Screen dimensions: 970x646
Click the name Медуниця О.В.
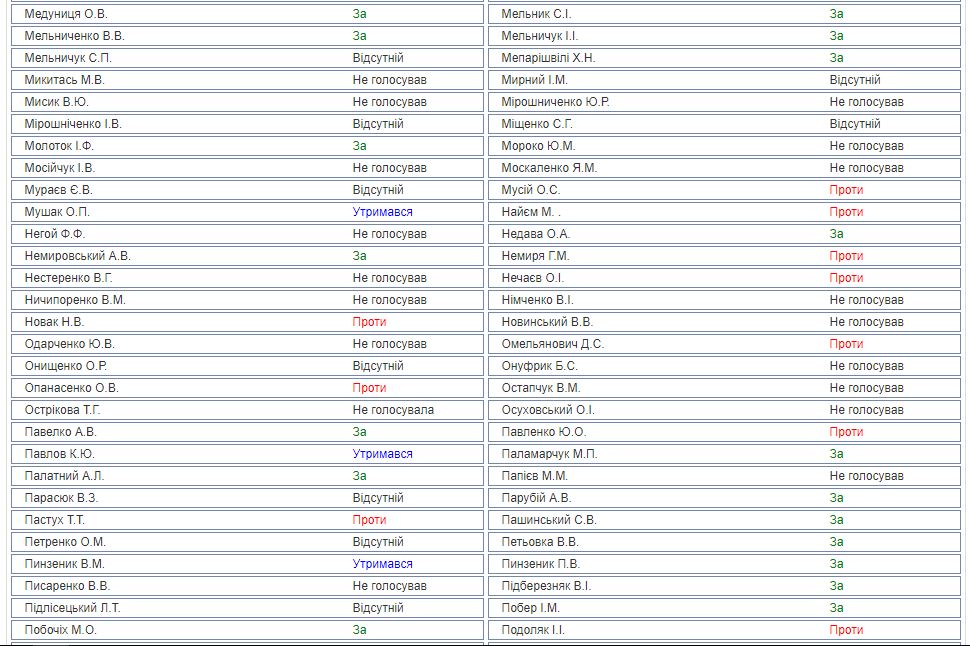66,14
